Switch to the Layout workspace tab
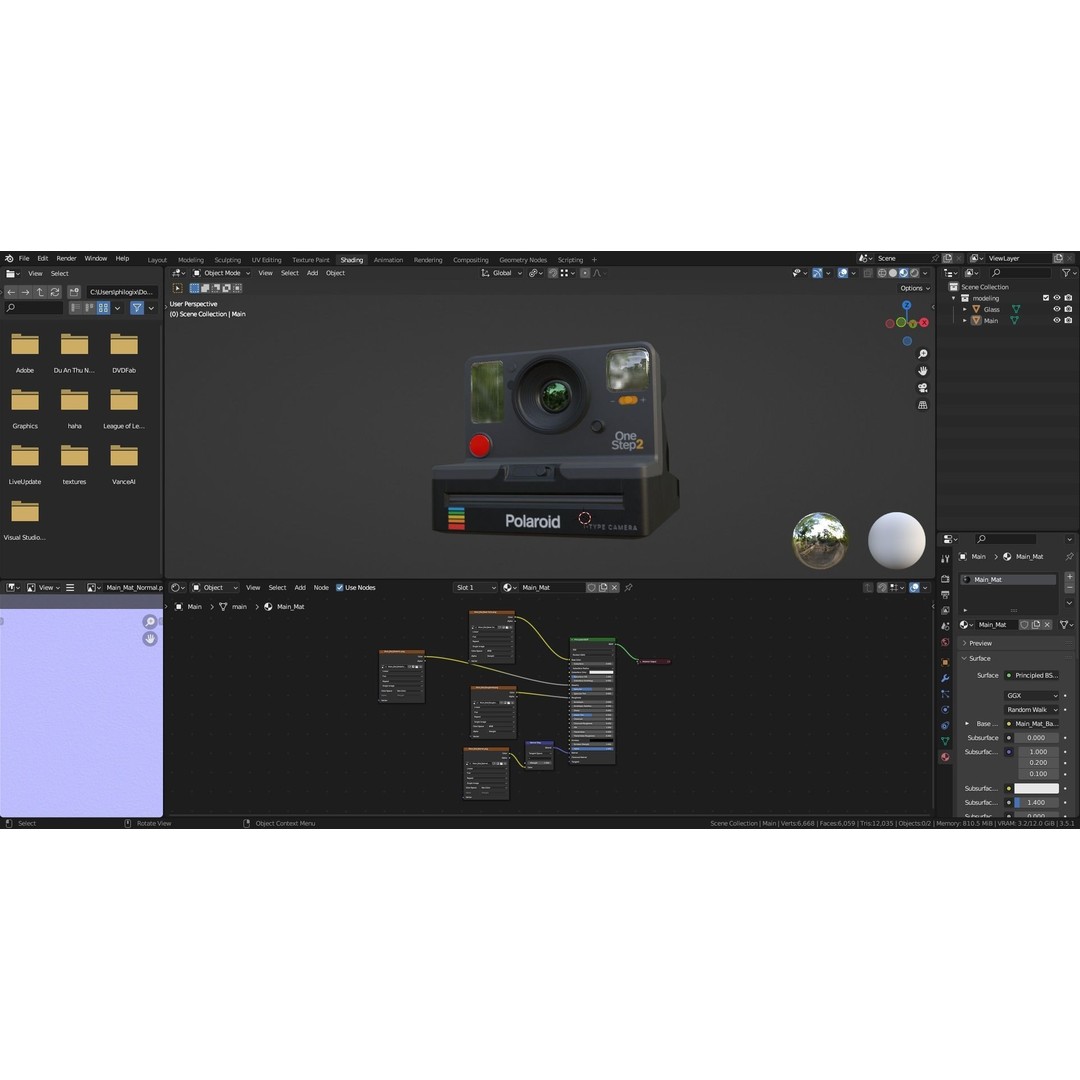This screenshot has width=1080, height=1080. 157,260
